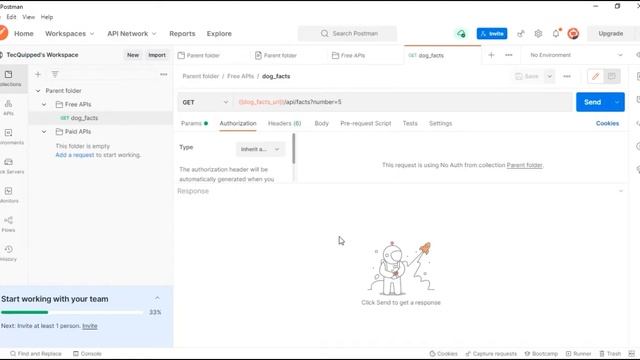640x360 pixels.
Task: Open the Edit menu
Action: coord(11,17)
